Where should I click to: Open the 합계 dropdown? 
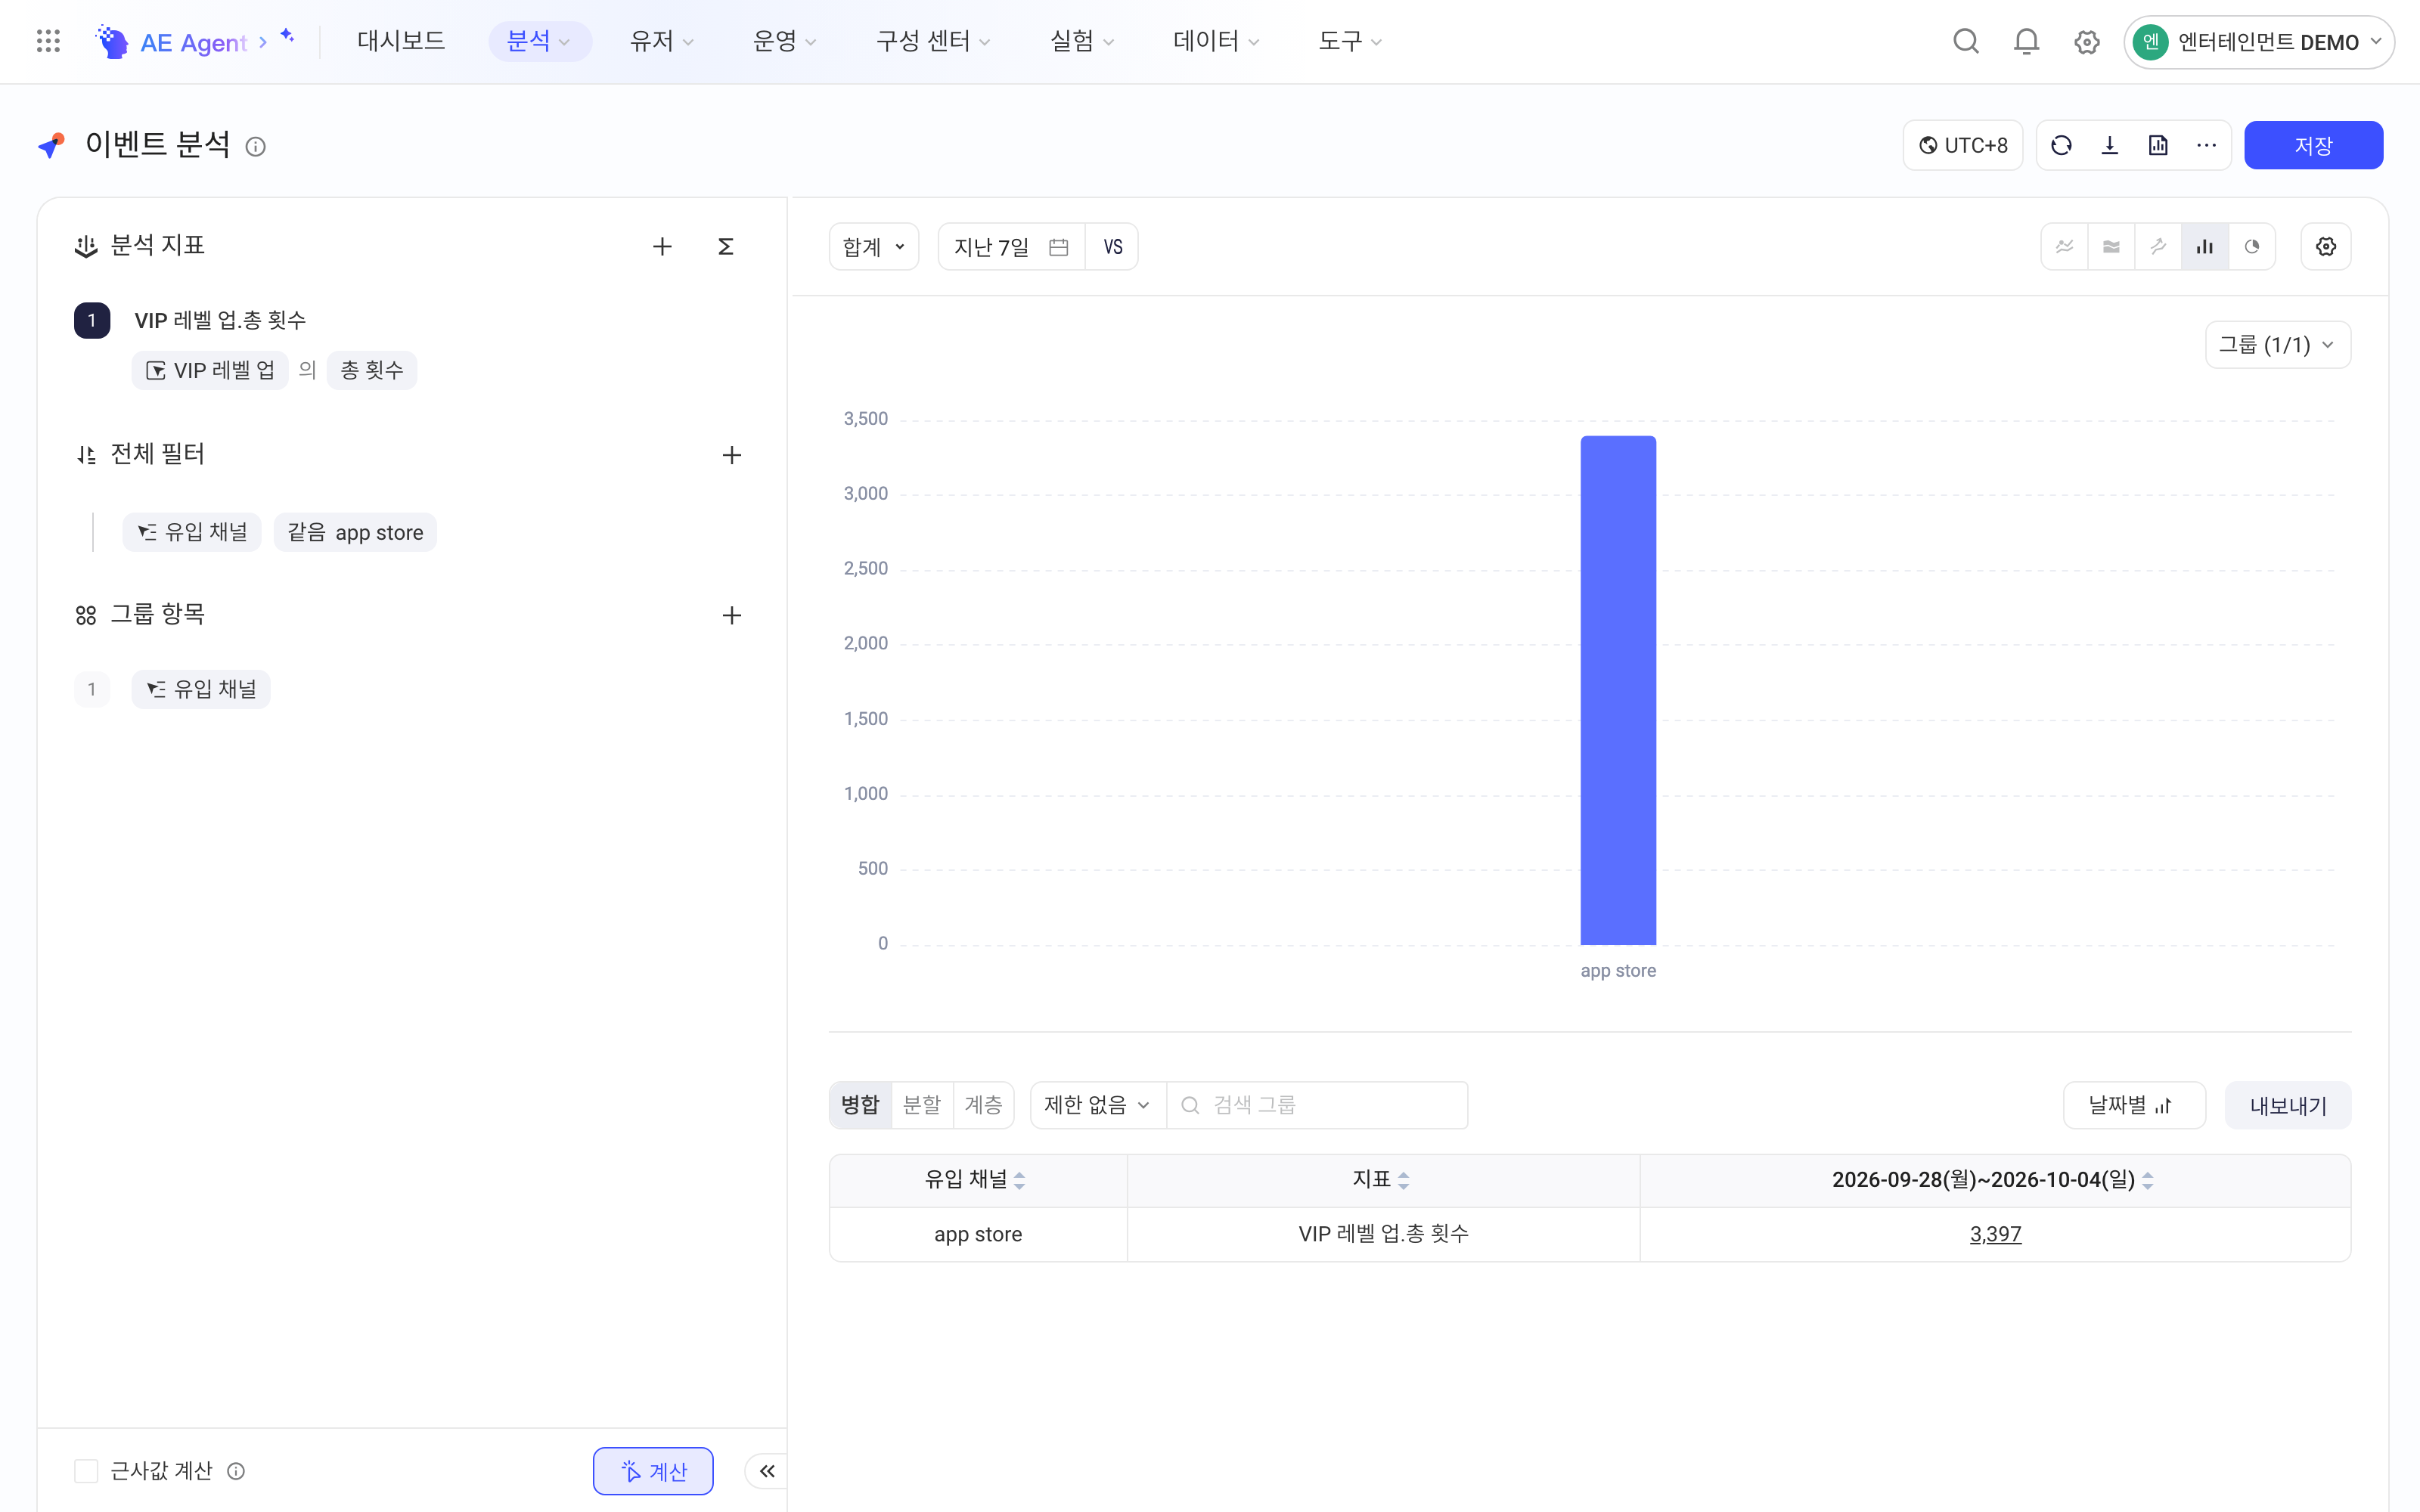(874, 246)
